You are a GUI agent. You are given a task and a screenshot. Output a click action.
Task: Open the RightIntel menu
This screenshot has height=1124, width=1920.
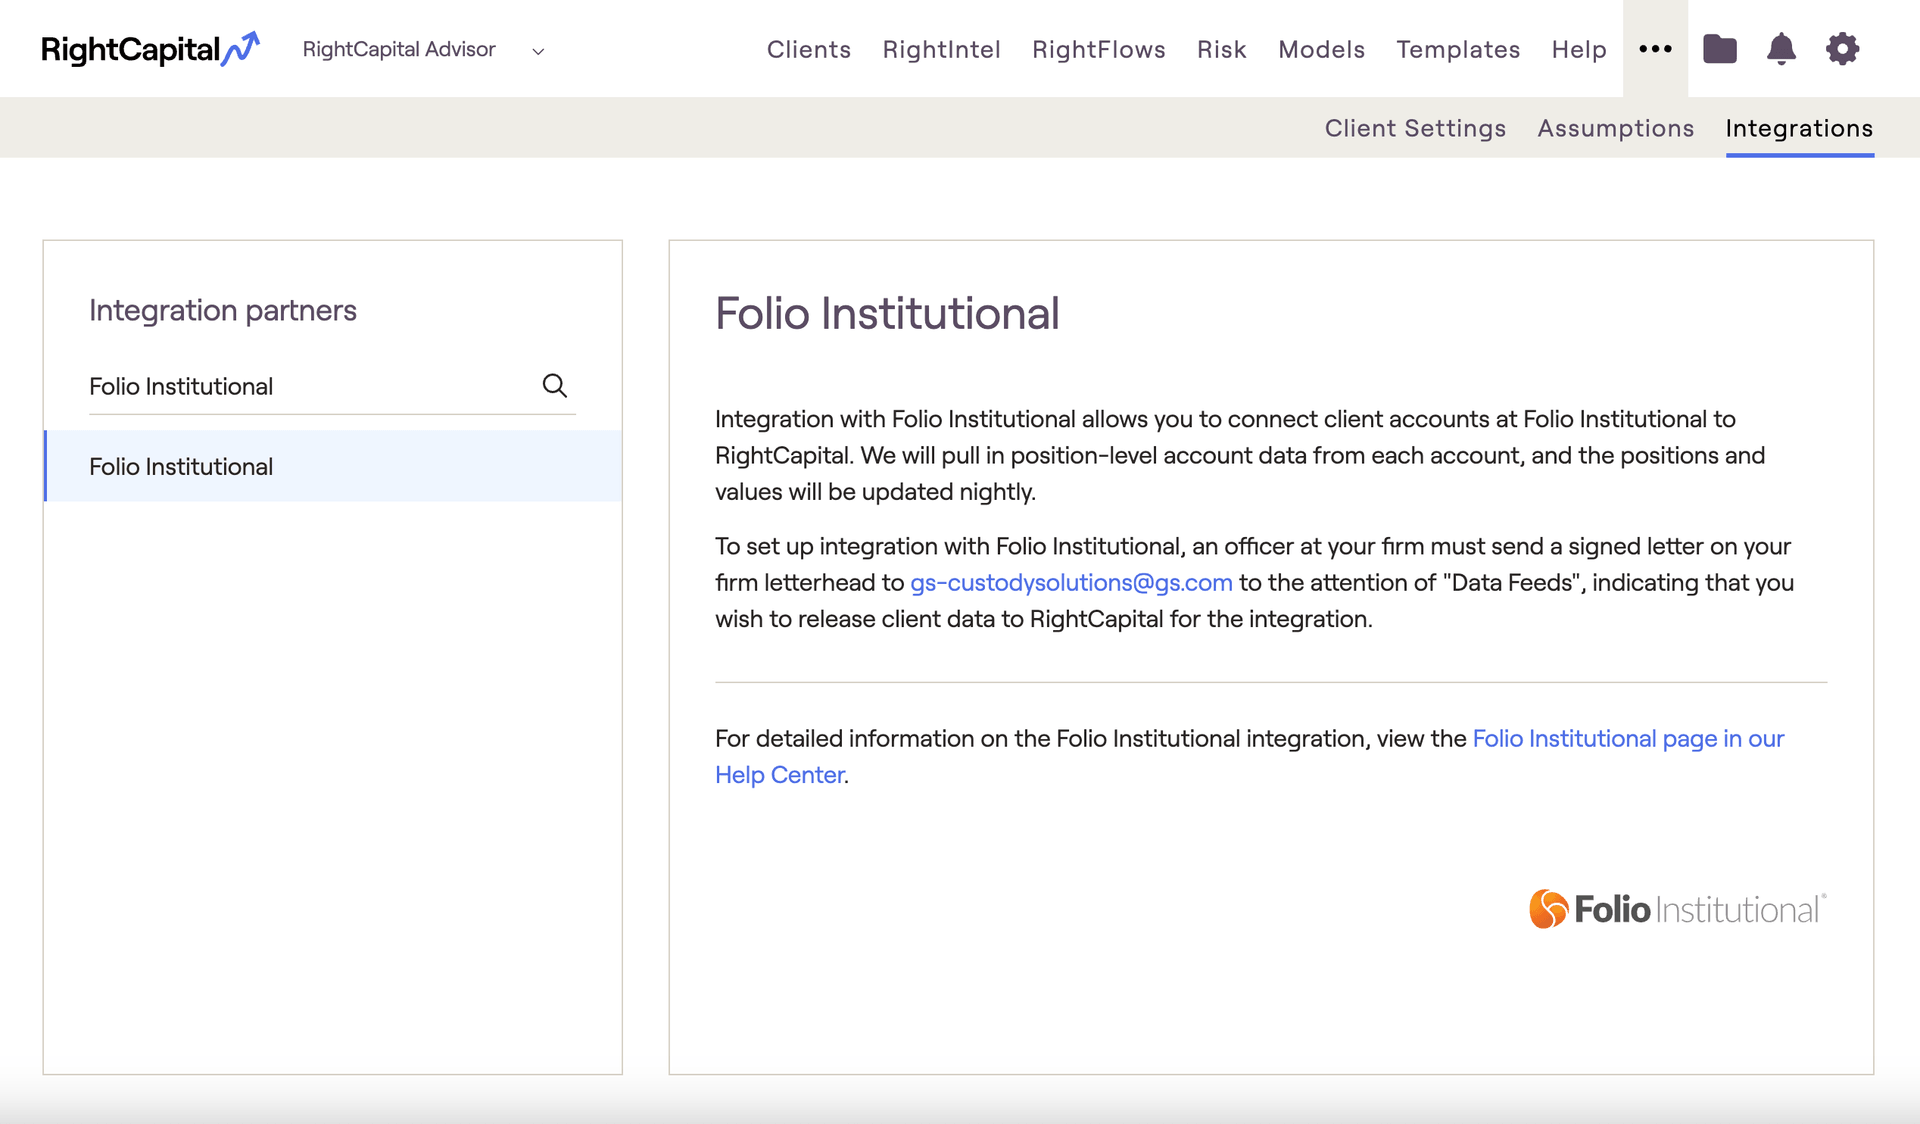[941, 50]
